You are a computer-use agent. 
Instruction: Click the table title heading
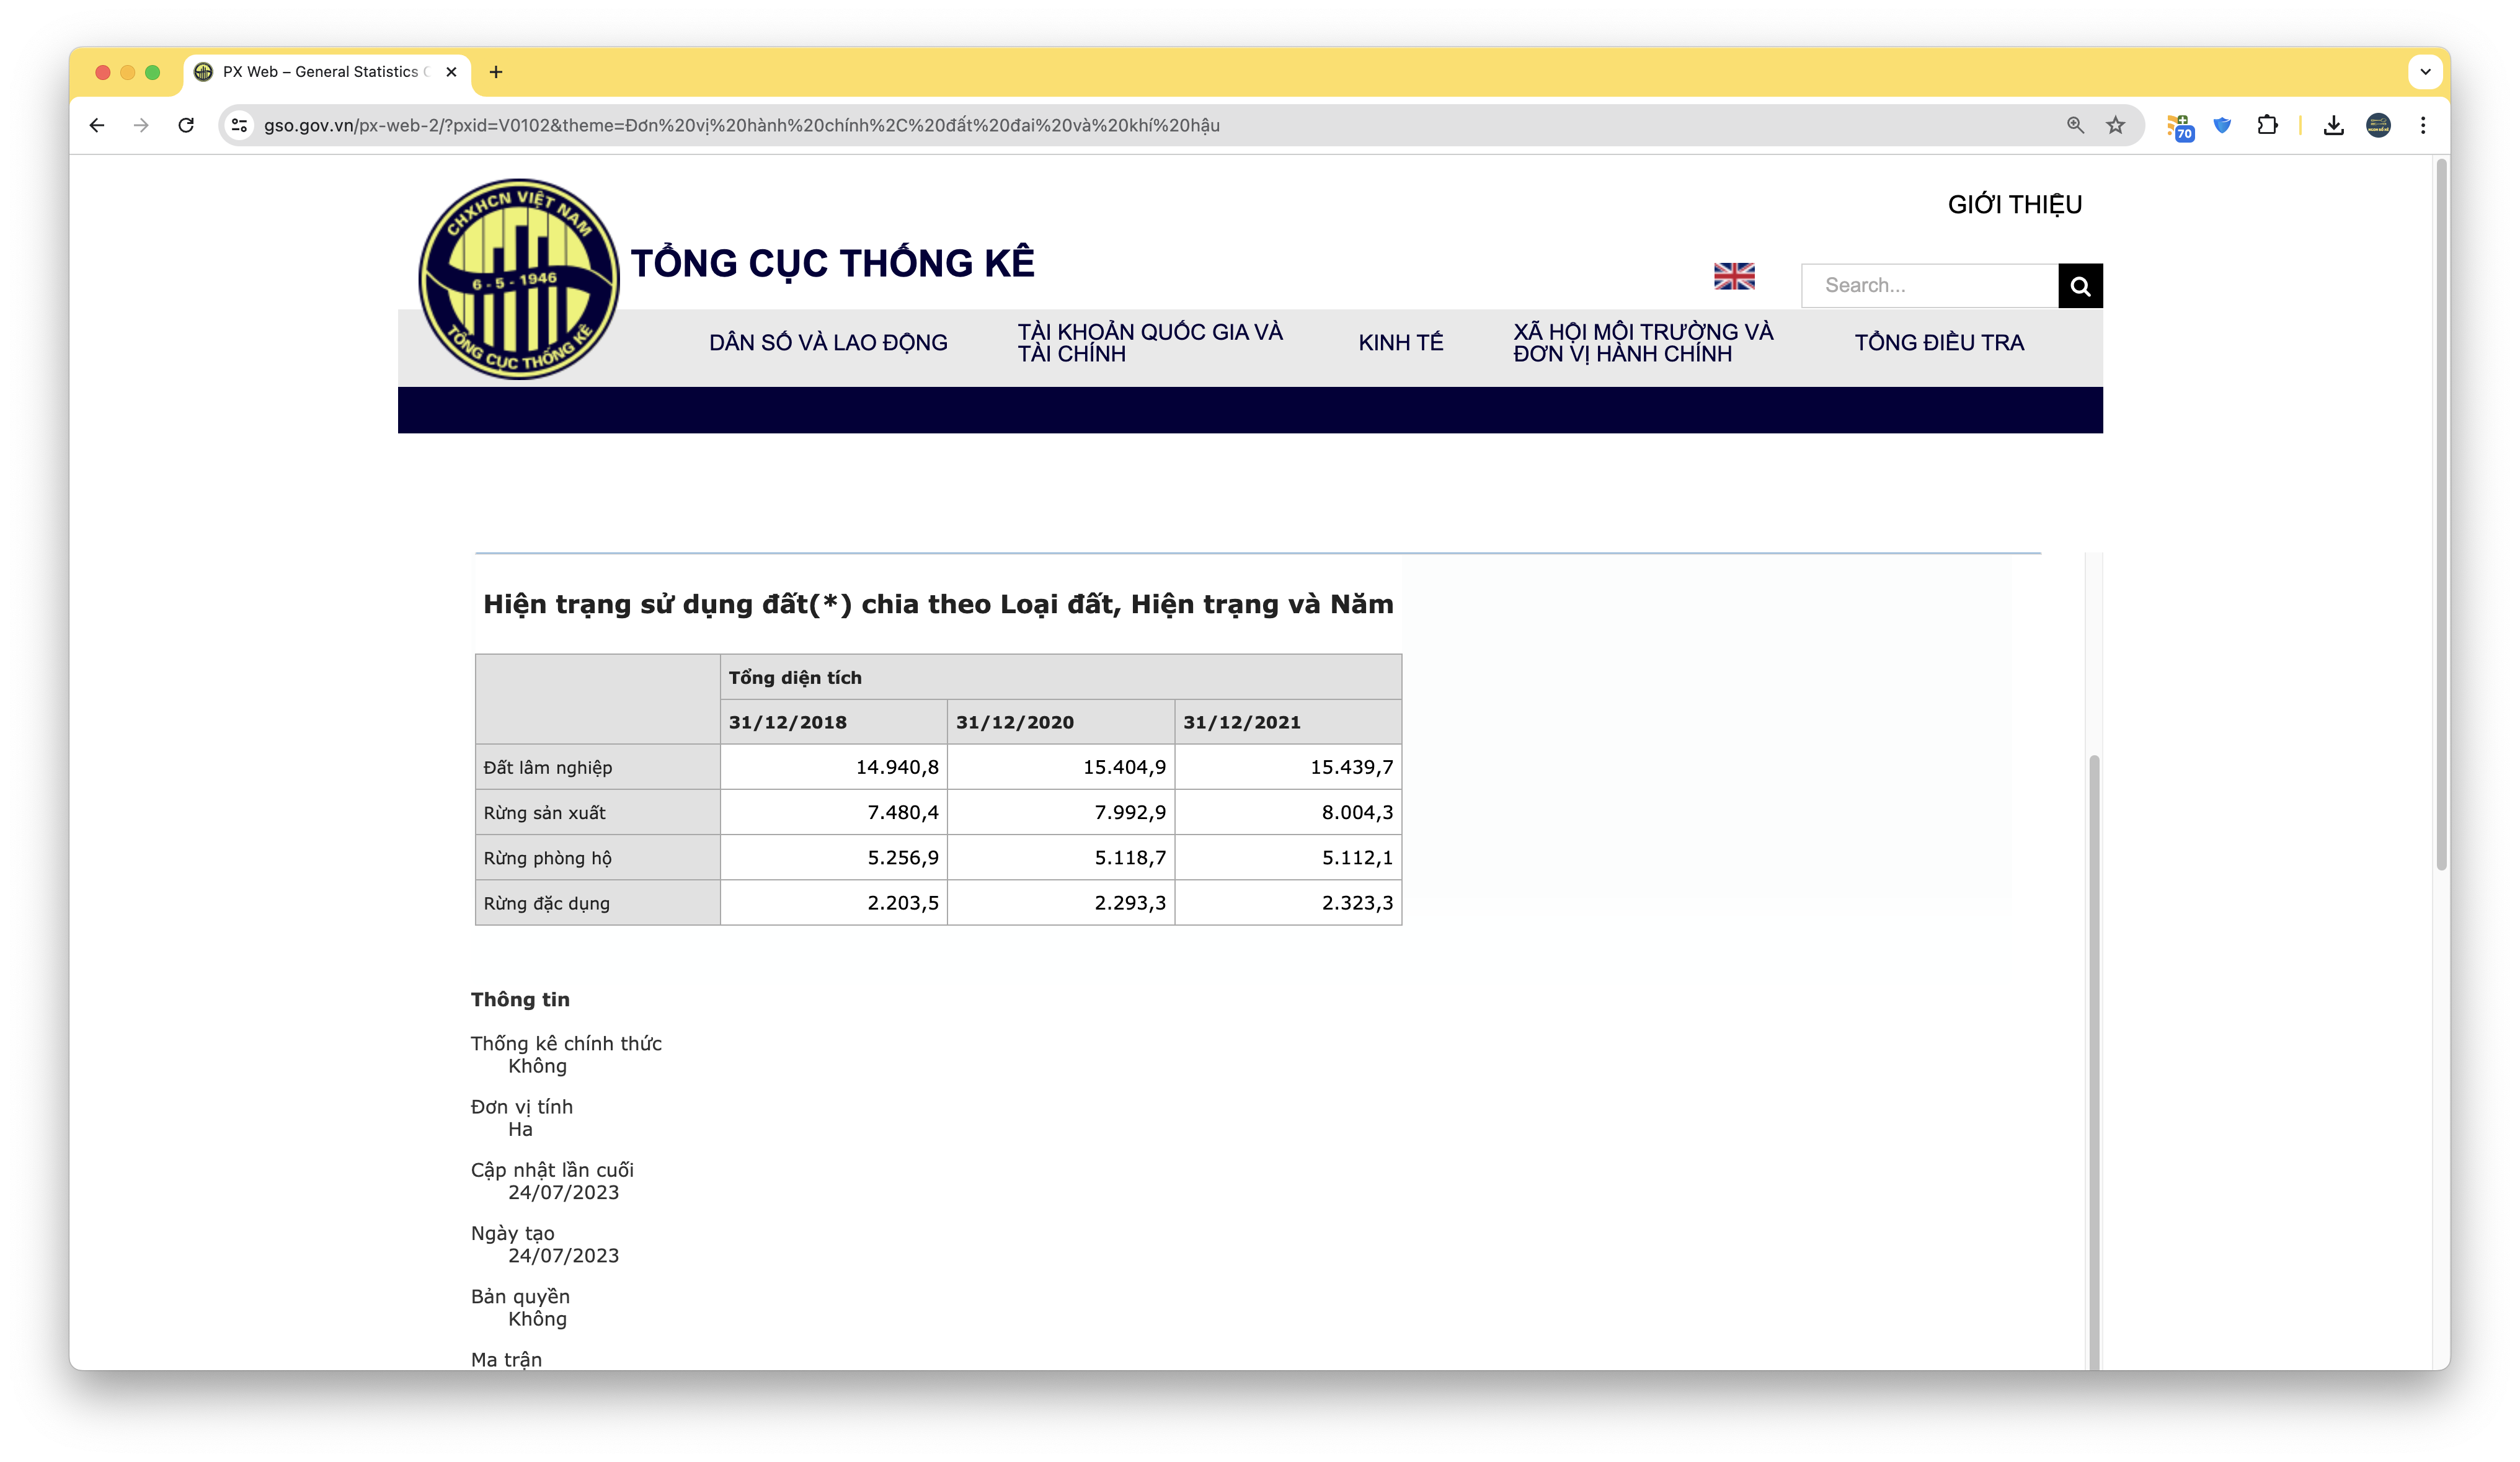[938, 604]
